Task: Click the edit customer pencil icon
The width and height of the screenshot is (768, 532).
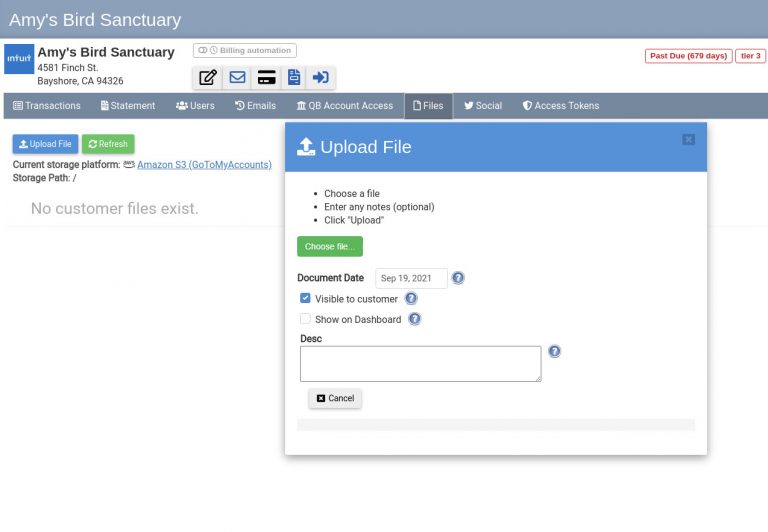Action: click(208, 78)
